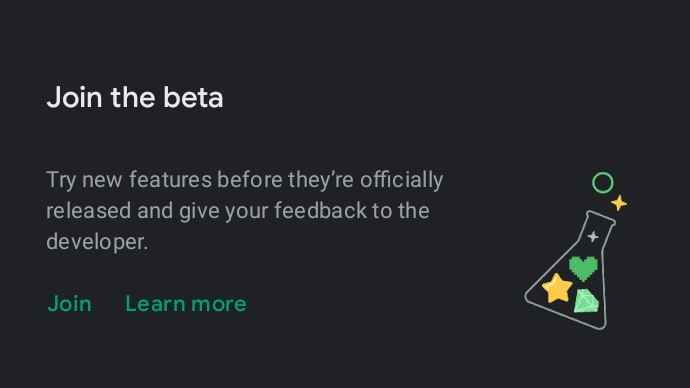Click the word 'Join' in the heading
The width and height of the screenshot is (690, 388).
click(74, 97)
